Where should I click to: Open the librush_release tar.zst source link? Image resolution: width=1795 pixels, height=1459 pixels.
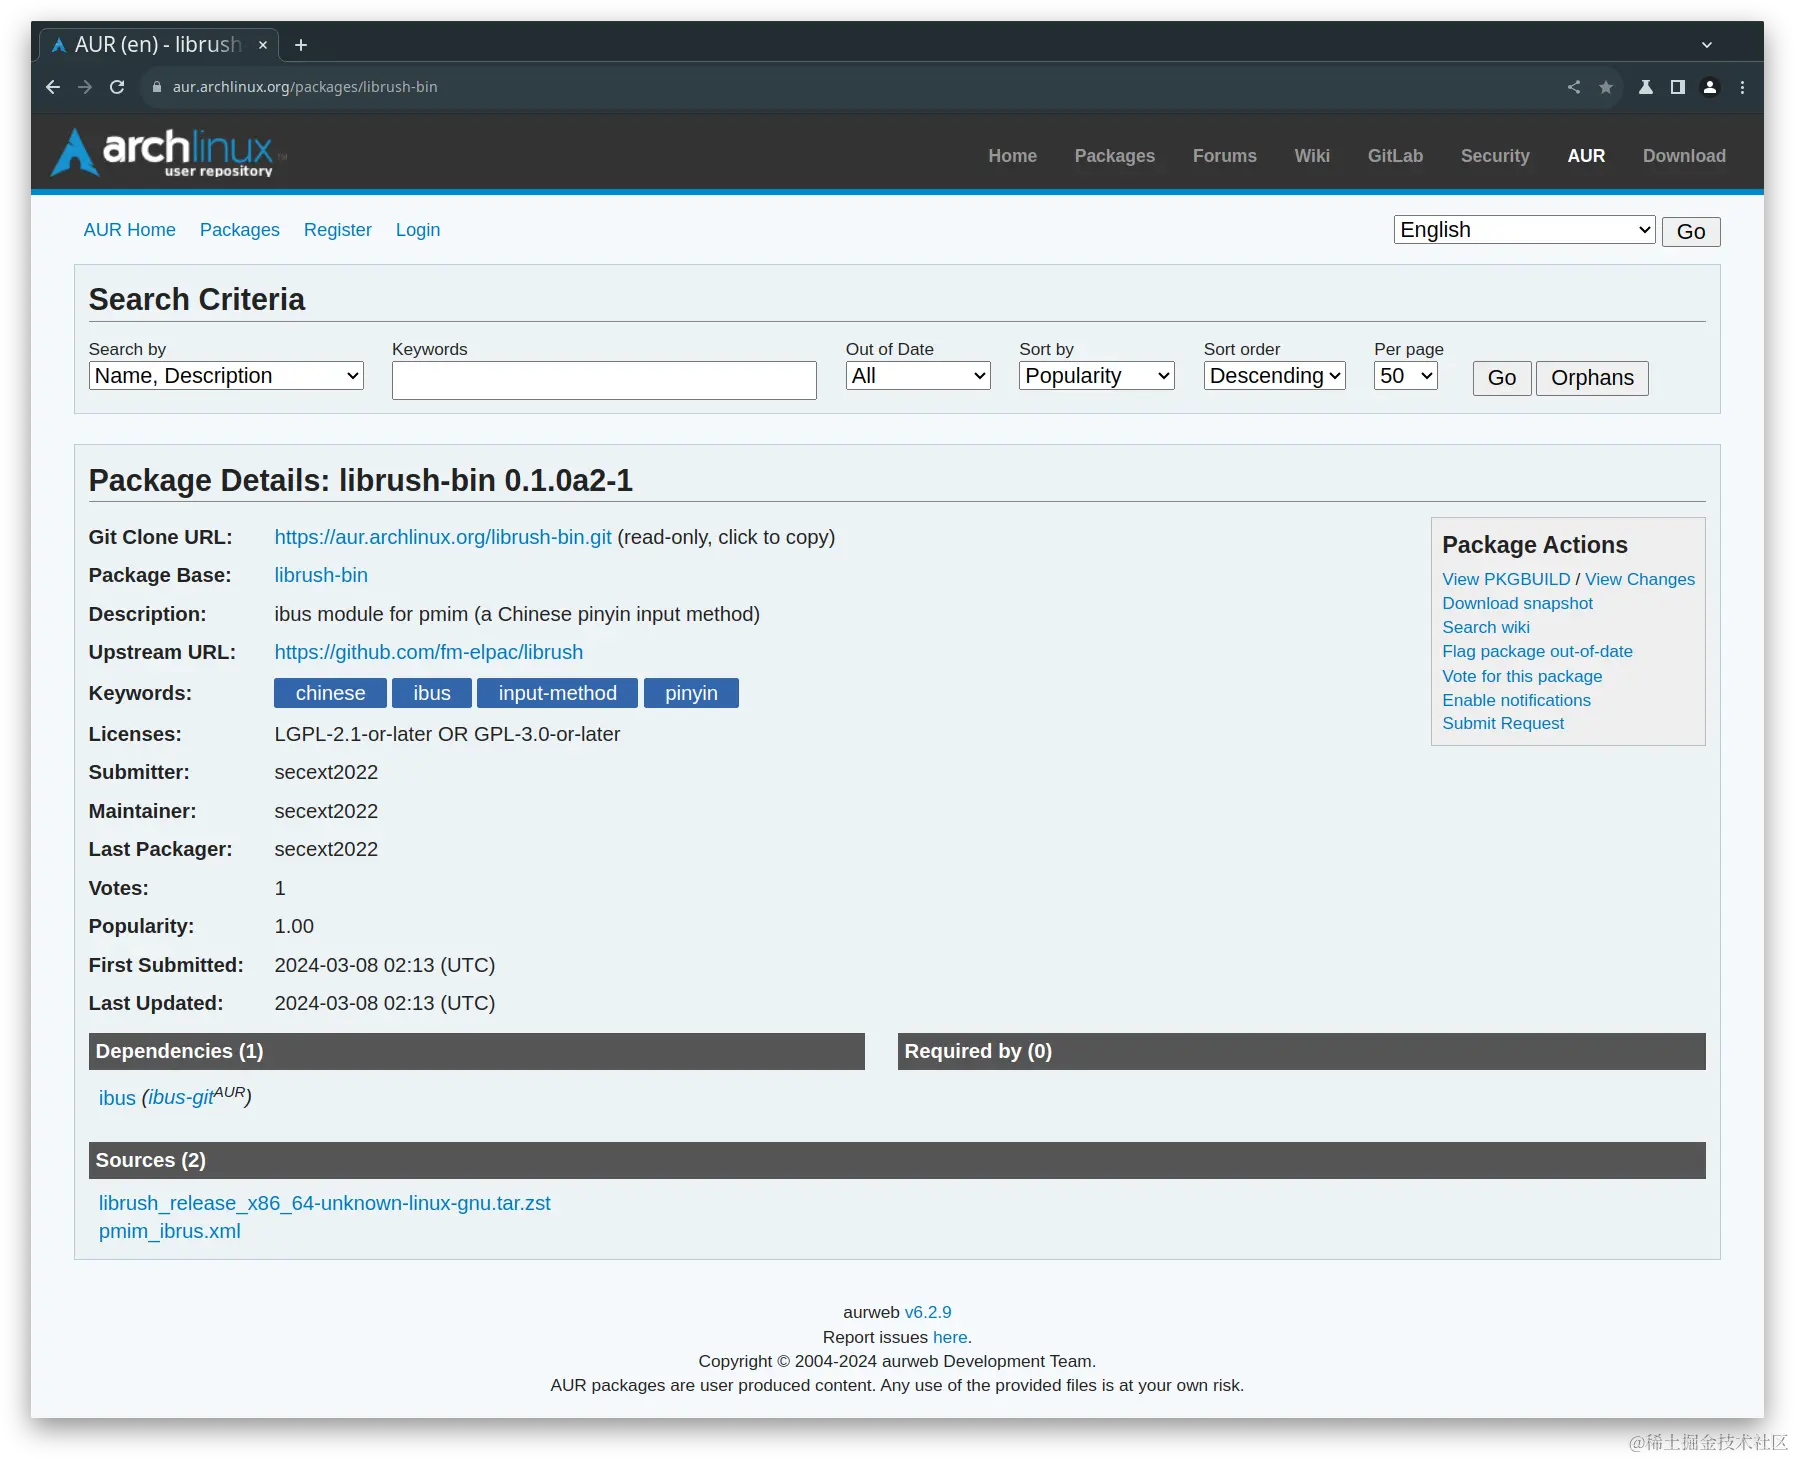point(324,1203)
